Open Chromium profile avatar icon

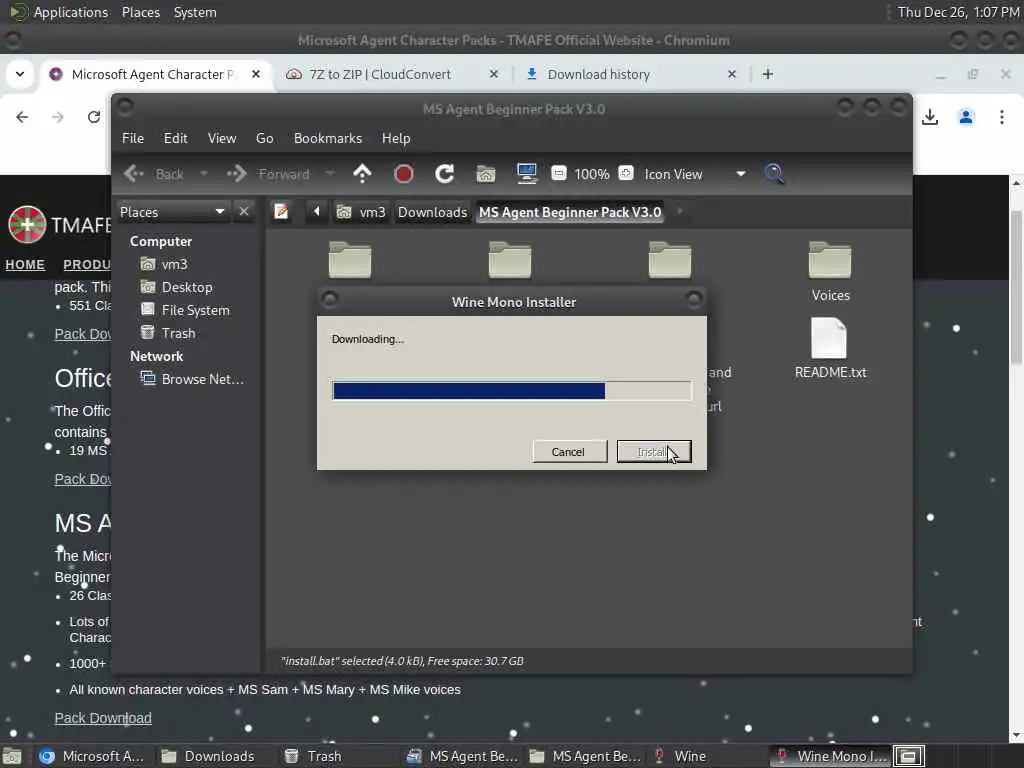coord(966,117)
